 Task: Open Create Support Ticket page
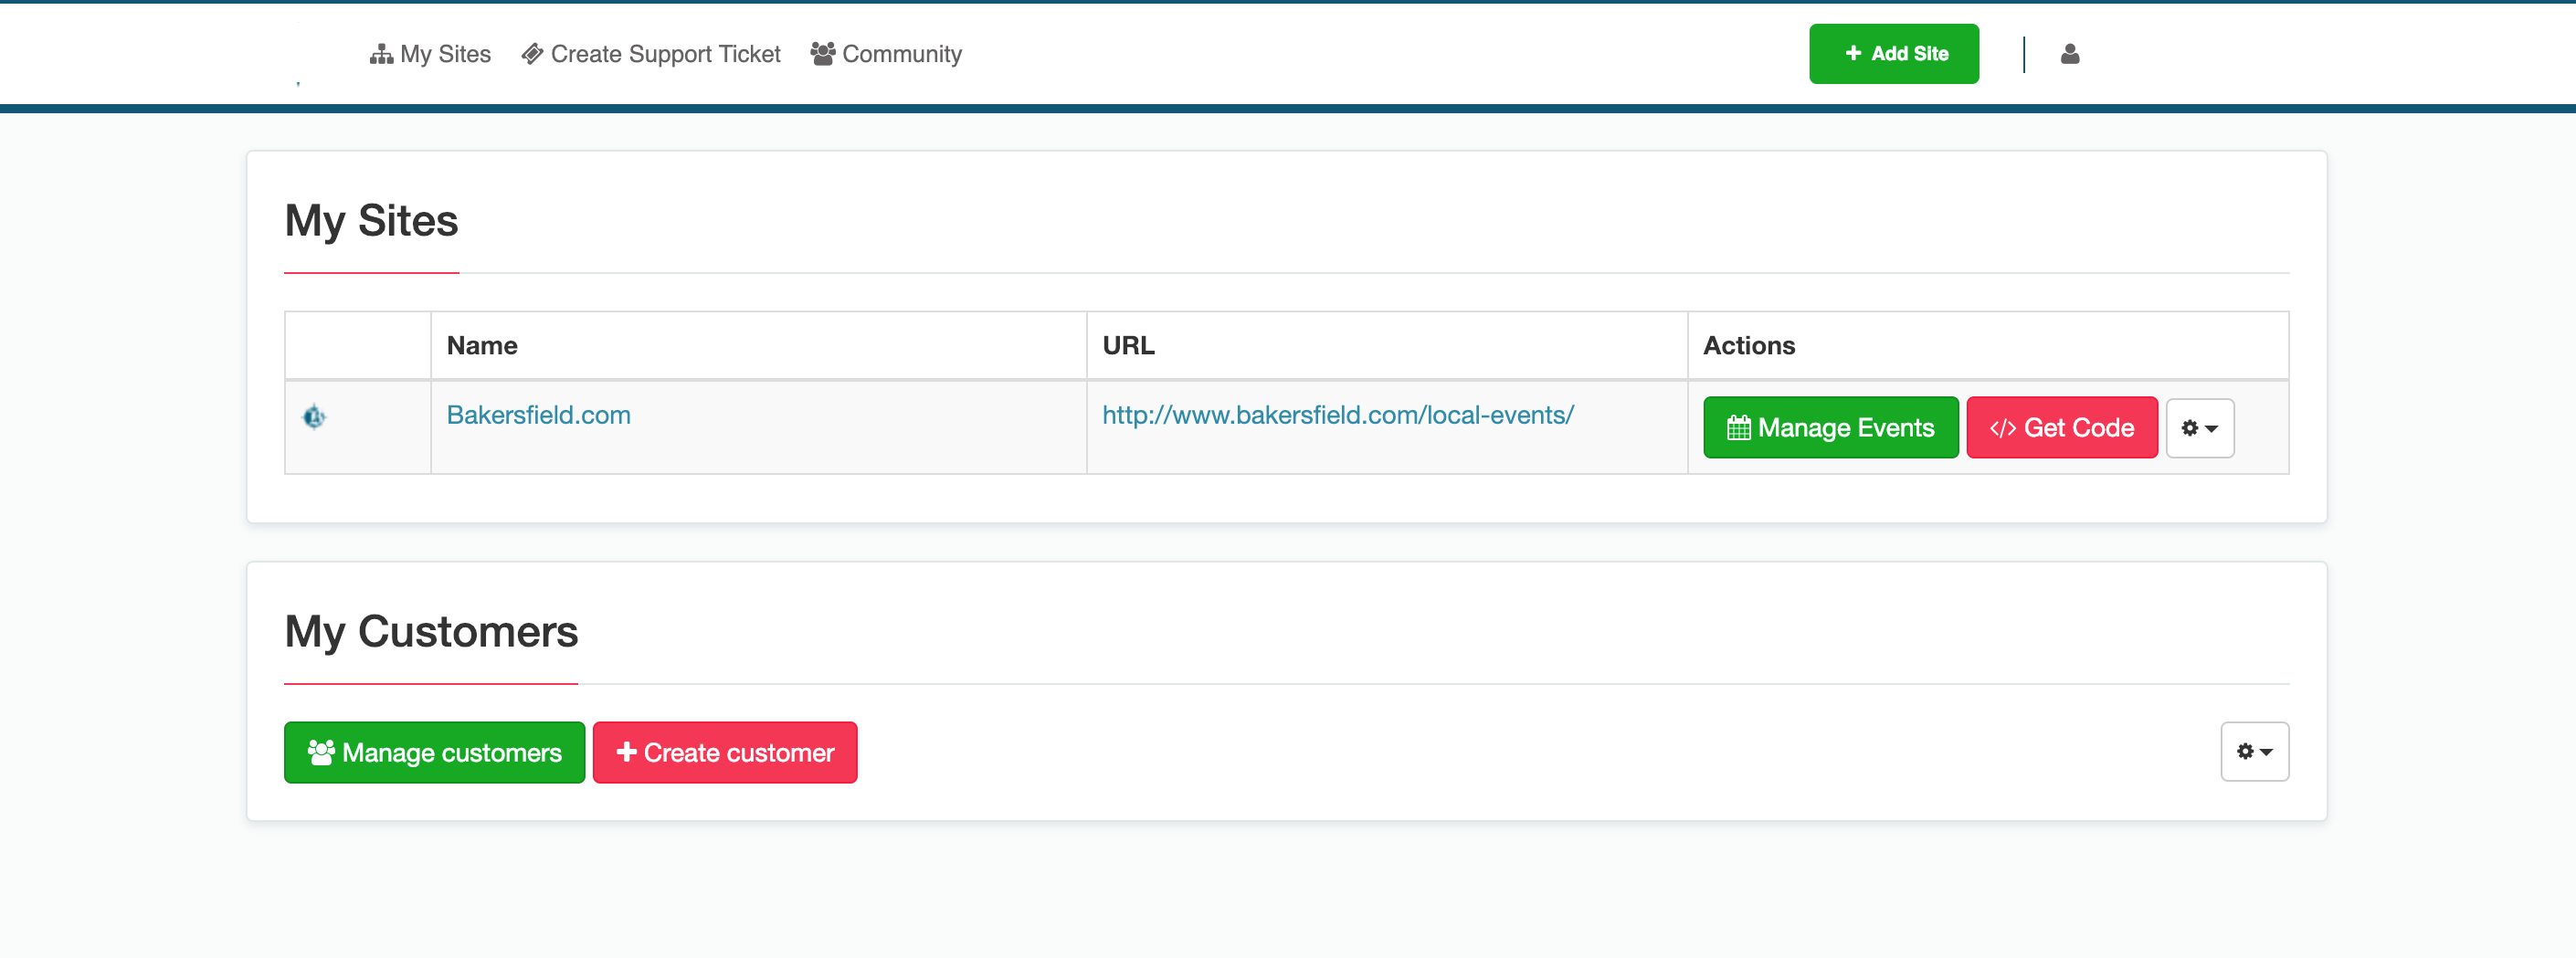tap(651, 54)
